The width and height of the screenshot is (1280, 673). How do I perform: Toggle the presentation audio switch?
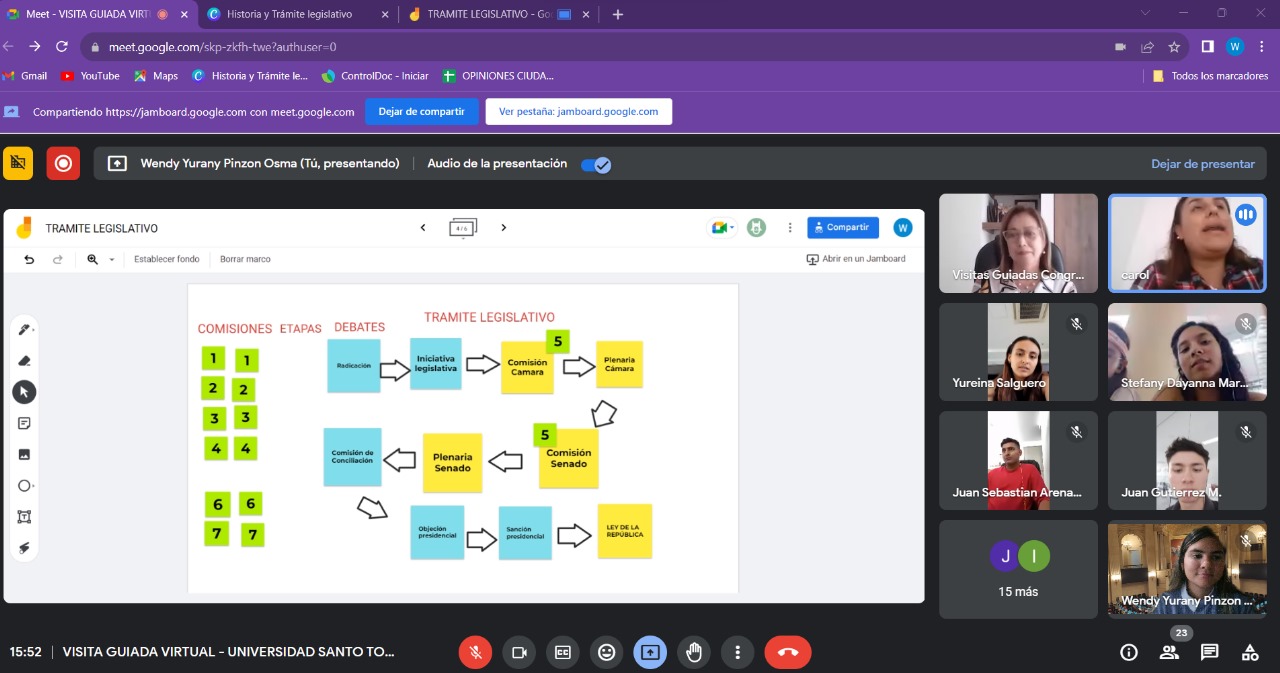click(x=596, y=165)
